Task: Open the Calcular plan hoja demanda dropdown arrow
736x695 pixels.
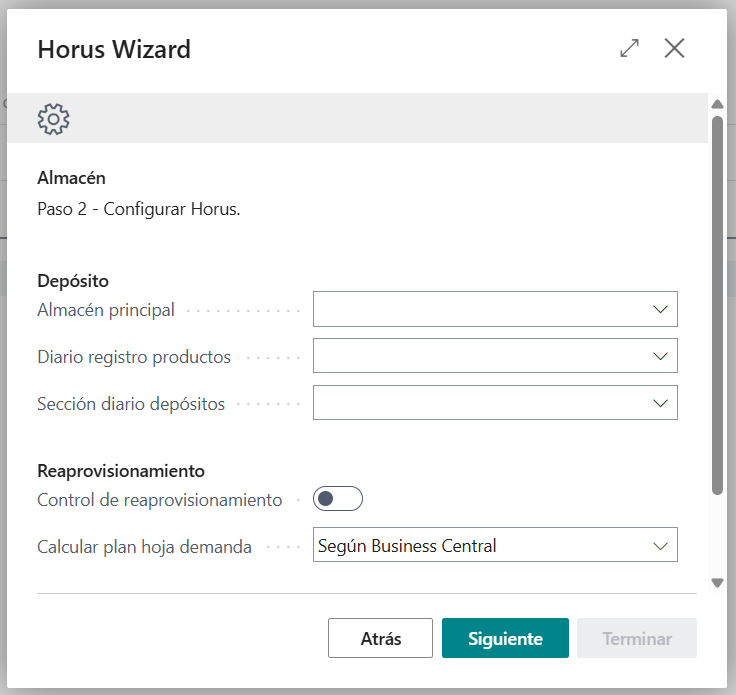Action: tap(660, 546)
